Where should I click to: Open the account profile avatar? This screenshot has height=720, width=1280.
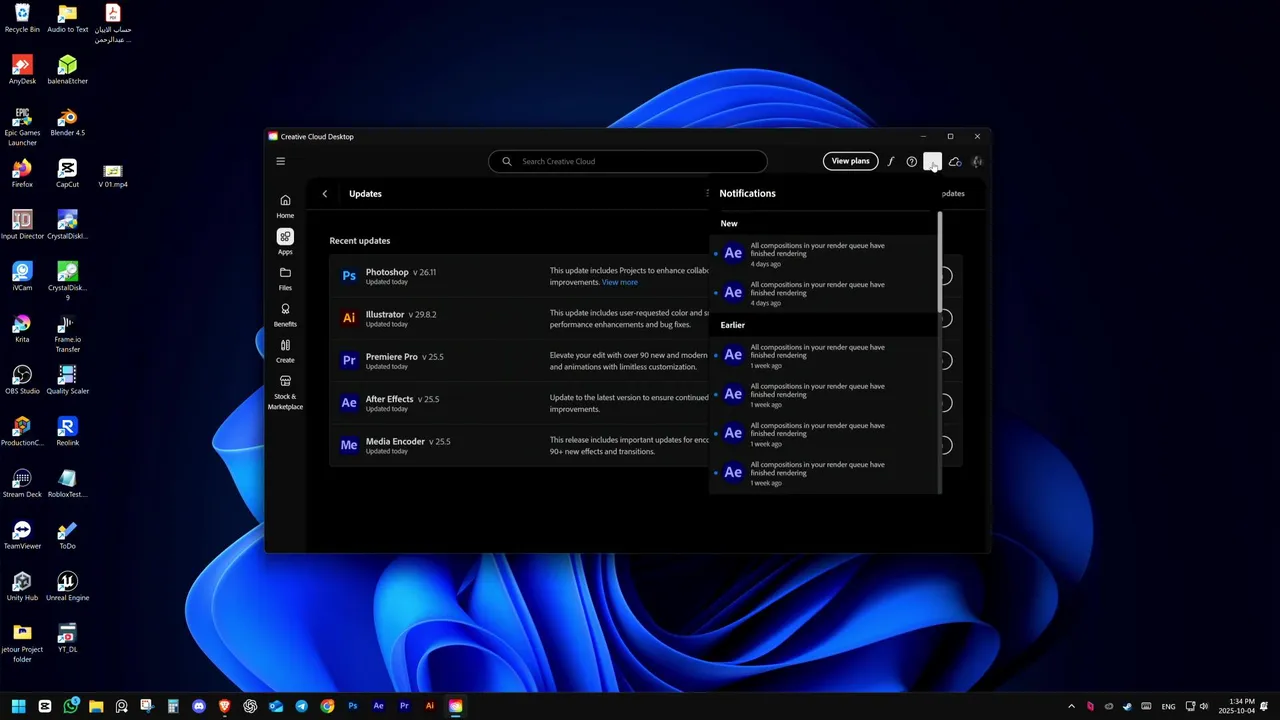pyautogui.click(x=977, y=161)
